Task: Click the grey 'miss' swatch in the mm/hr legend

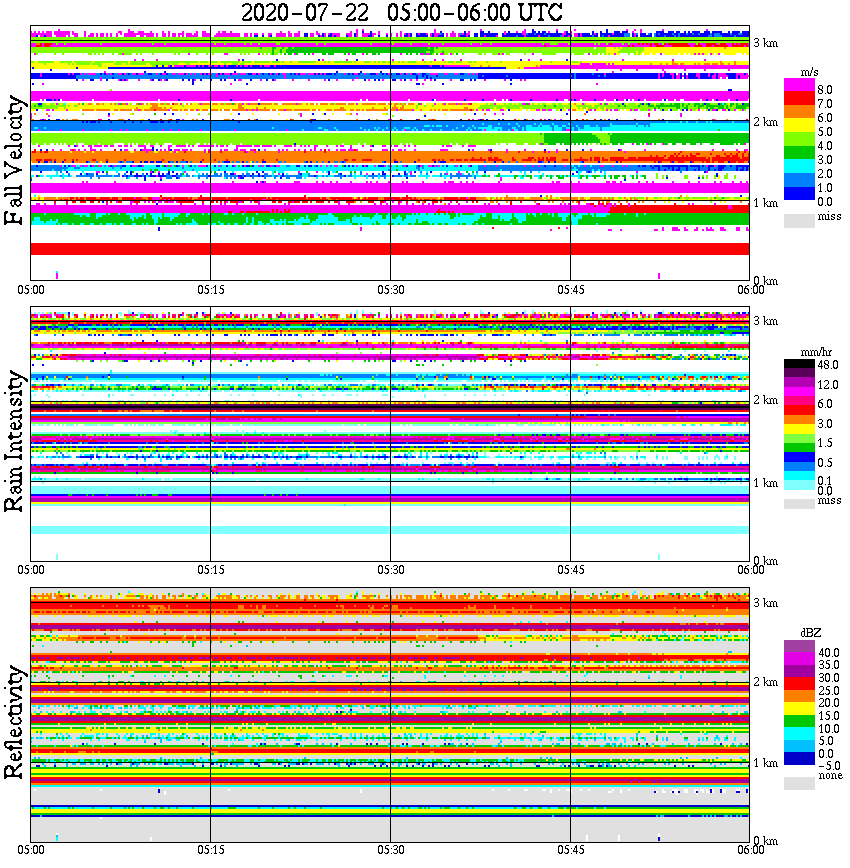Action: pos(799,503)
